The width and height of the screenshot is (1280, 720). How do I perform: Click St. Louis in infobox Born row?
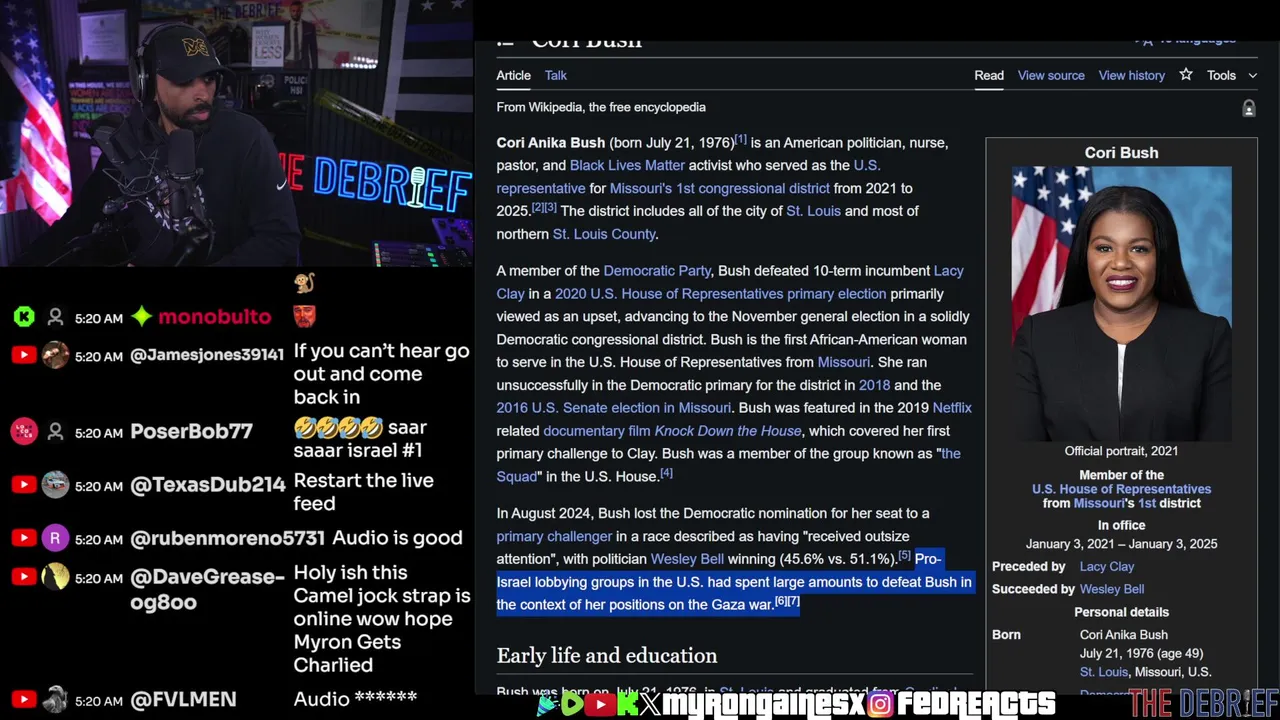click(1104, 672)
